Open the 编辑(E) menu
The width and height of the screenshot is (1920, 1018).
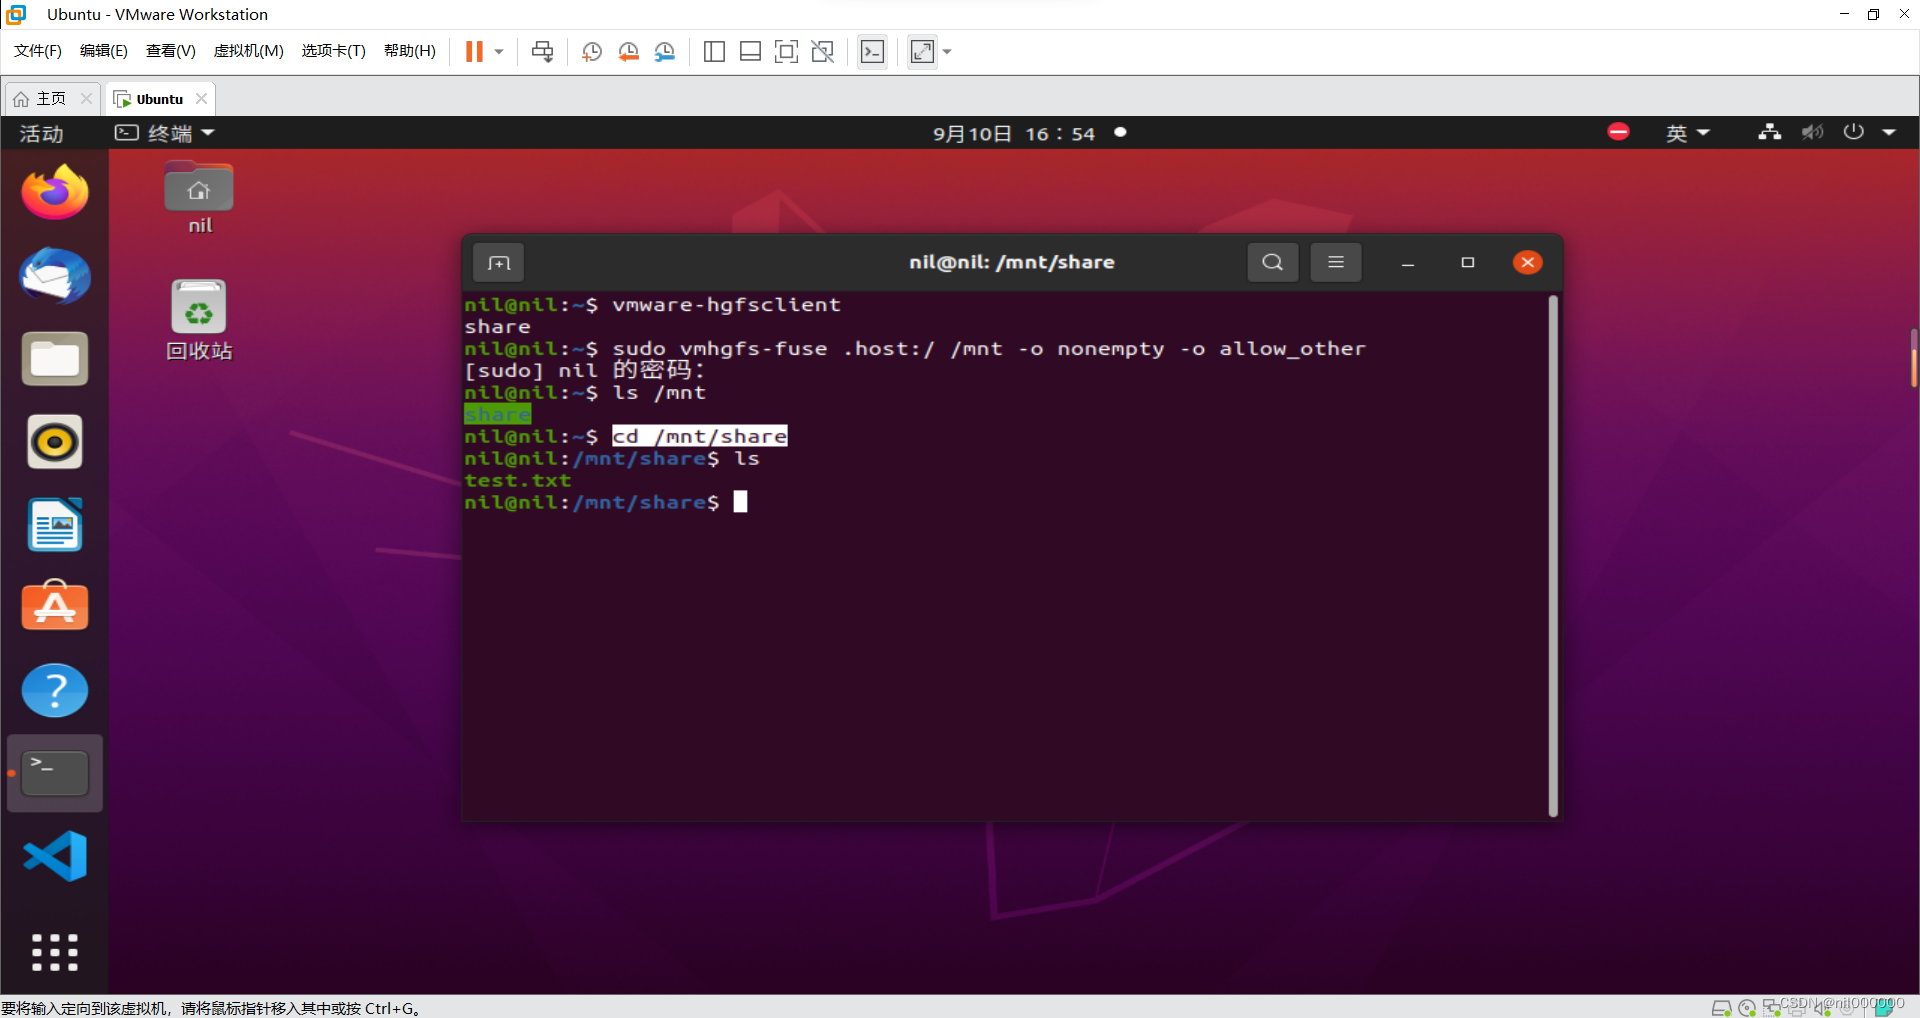click(104, 51)
